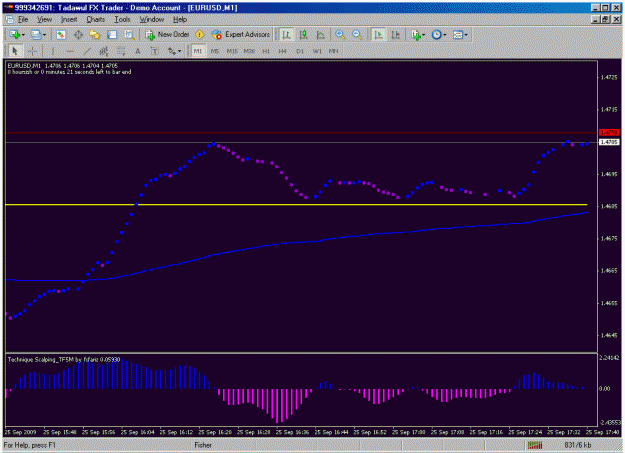Open the Profiles toolbar button
The height and width of the screenshot is (453, 625).
36,35
